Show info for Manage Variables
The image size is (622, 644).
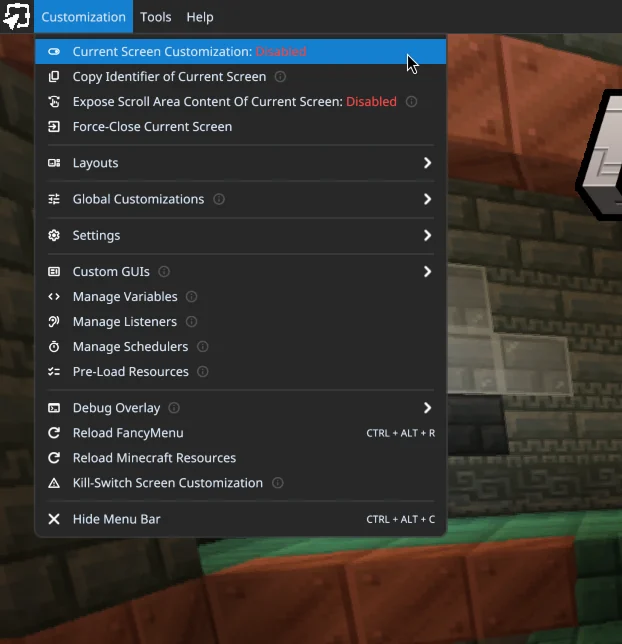(191, 297)
